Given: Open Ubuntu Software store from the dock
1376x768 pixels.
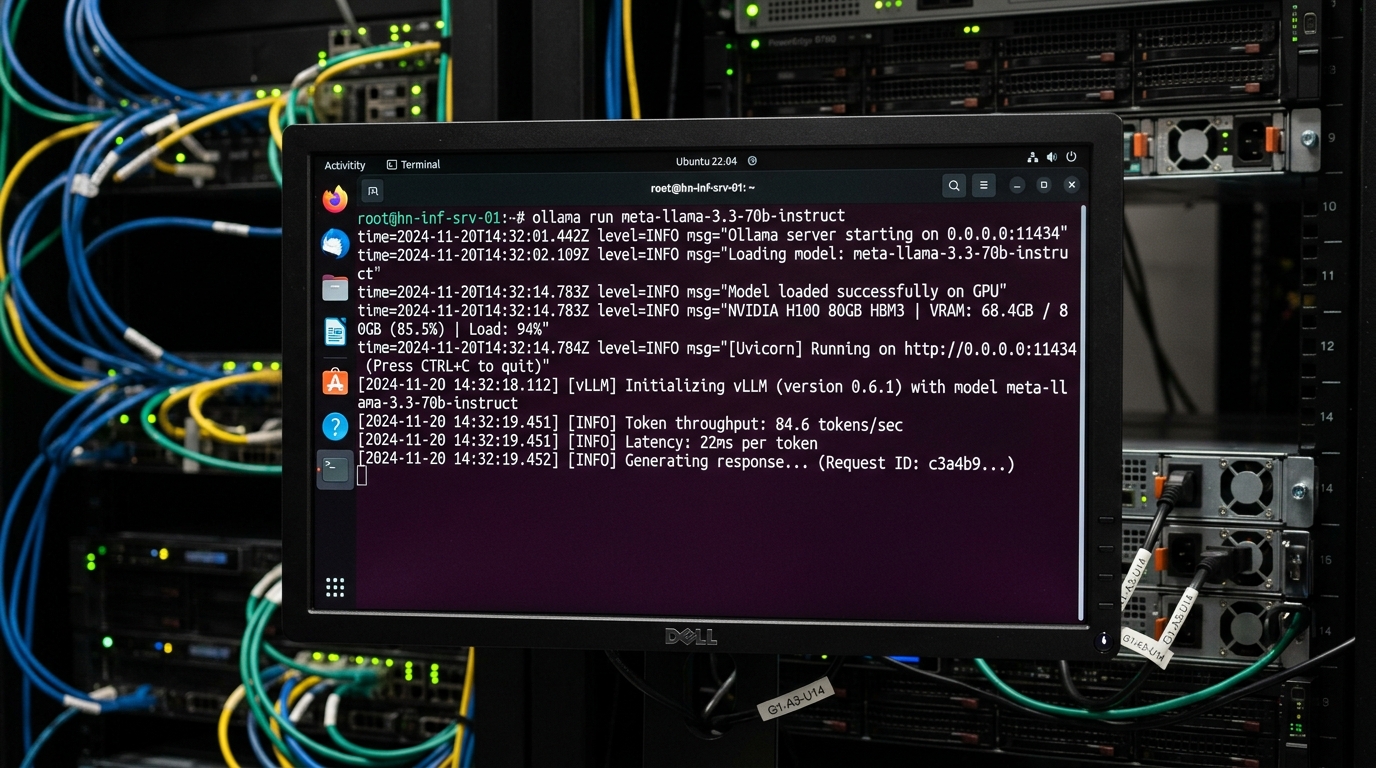Looking at the screenshot, I should point(335,381).
